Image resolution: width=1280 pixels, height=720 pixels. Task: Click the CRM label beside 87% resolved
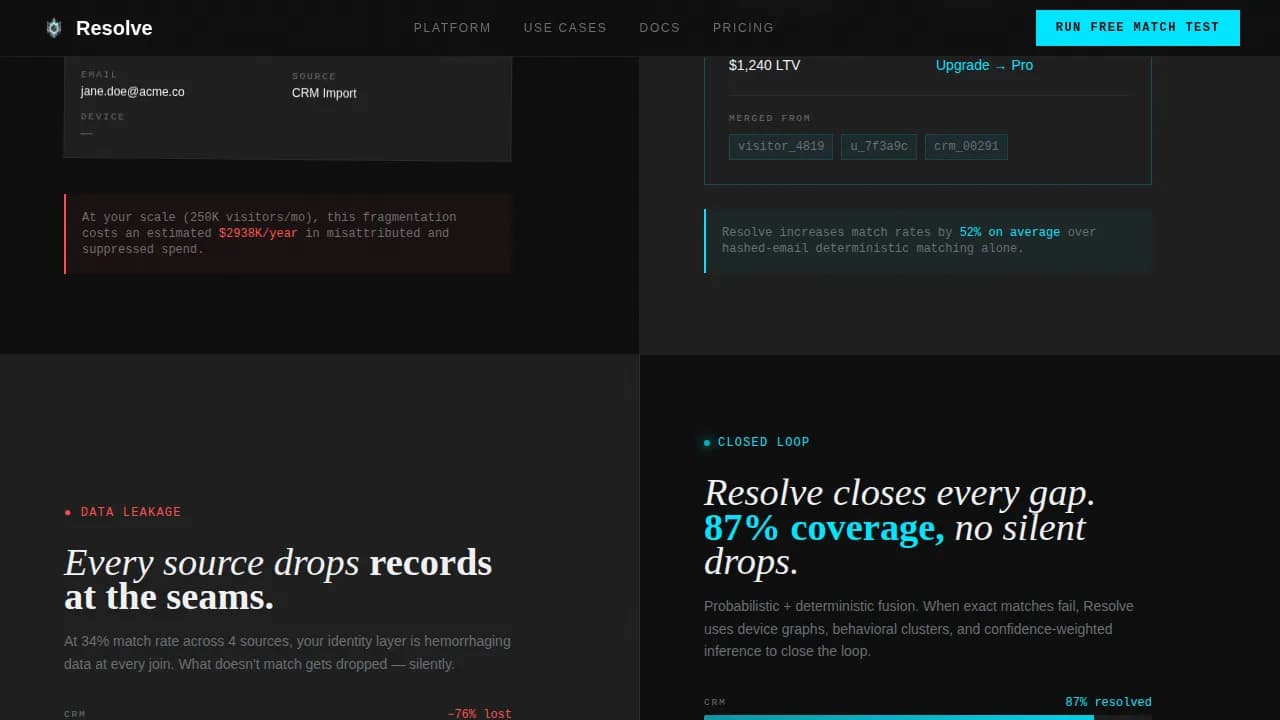[714, 702]
